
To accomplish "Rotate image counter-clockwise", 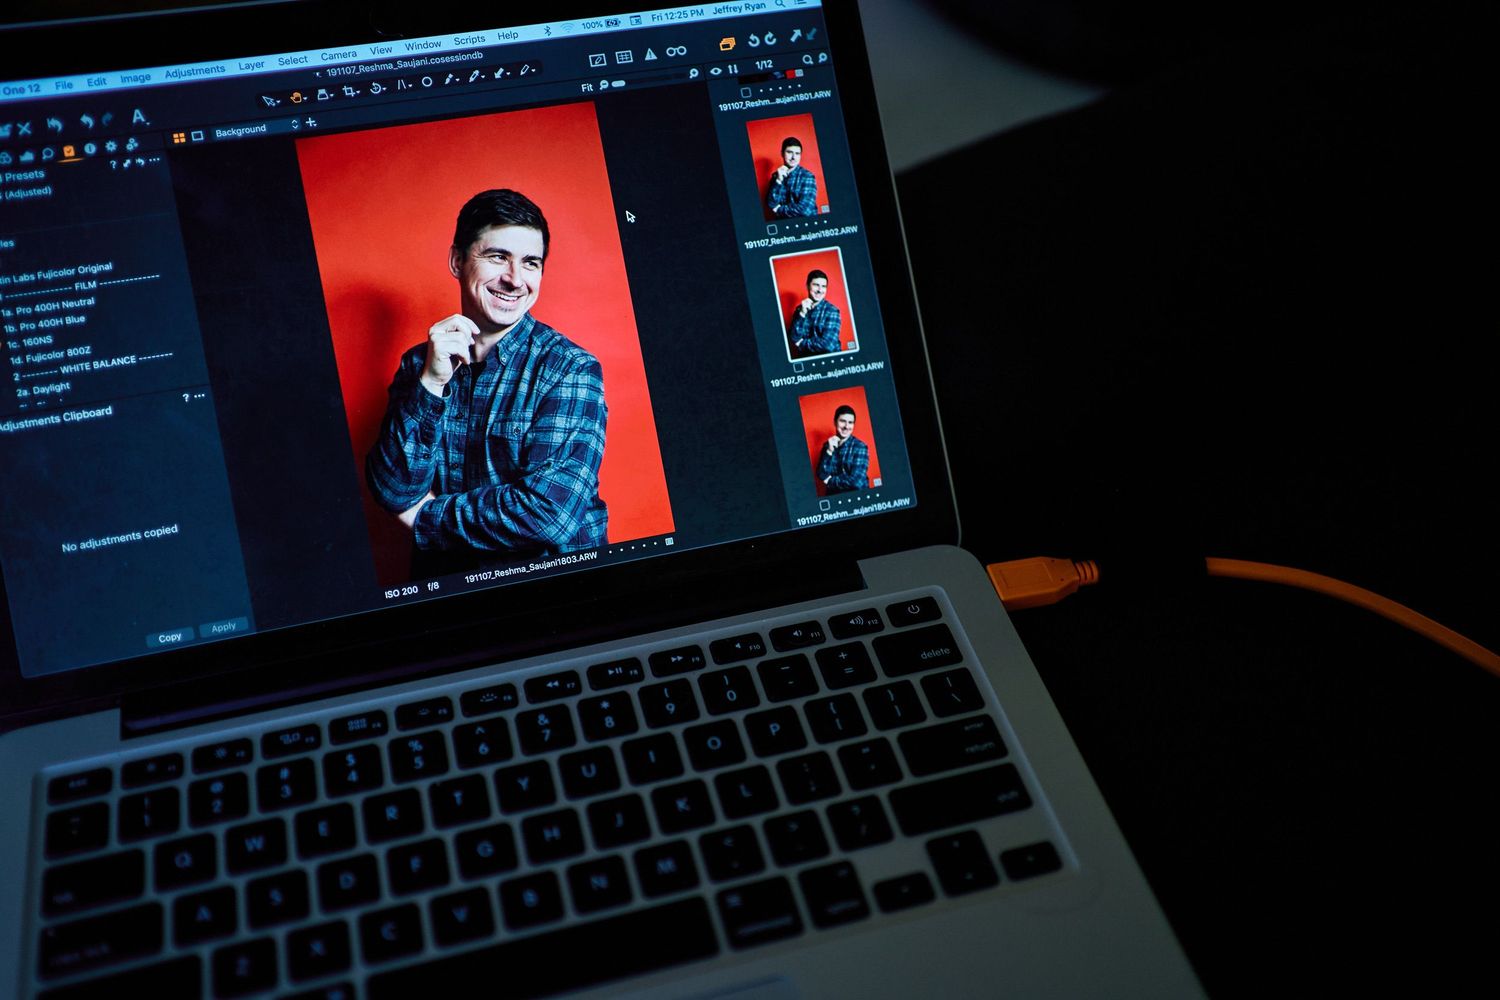I will pos(754,41).
